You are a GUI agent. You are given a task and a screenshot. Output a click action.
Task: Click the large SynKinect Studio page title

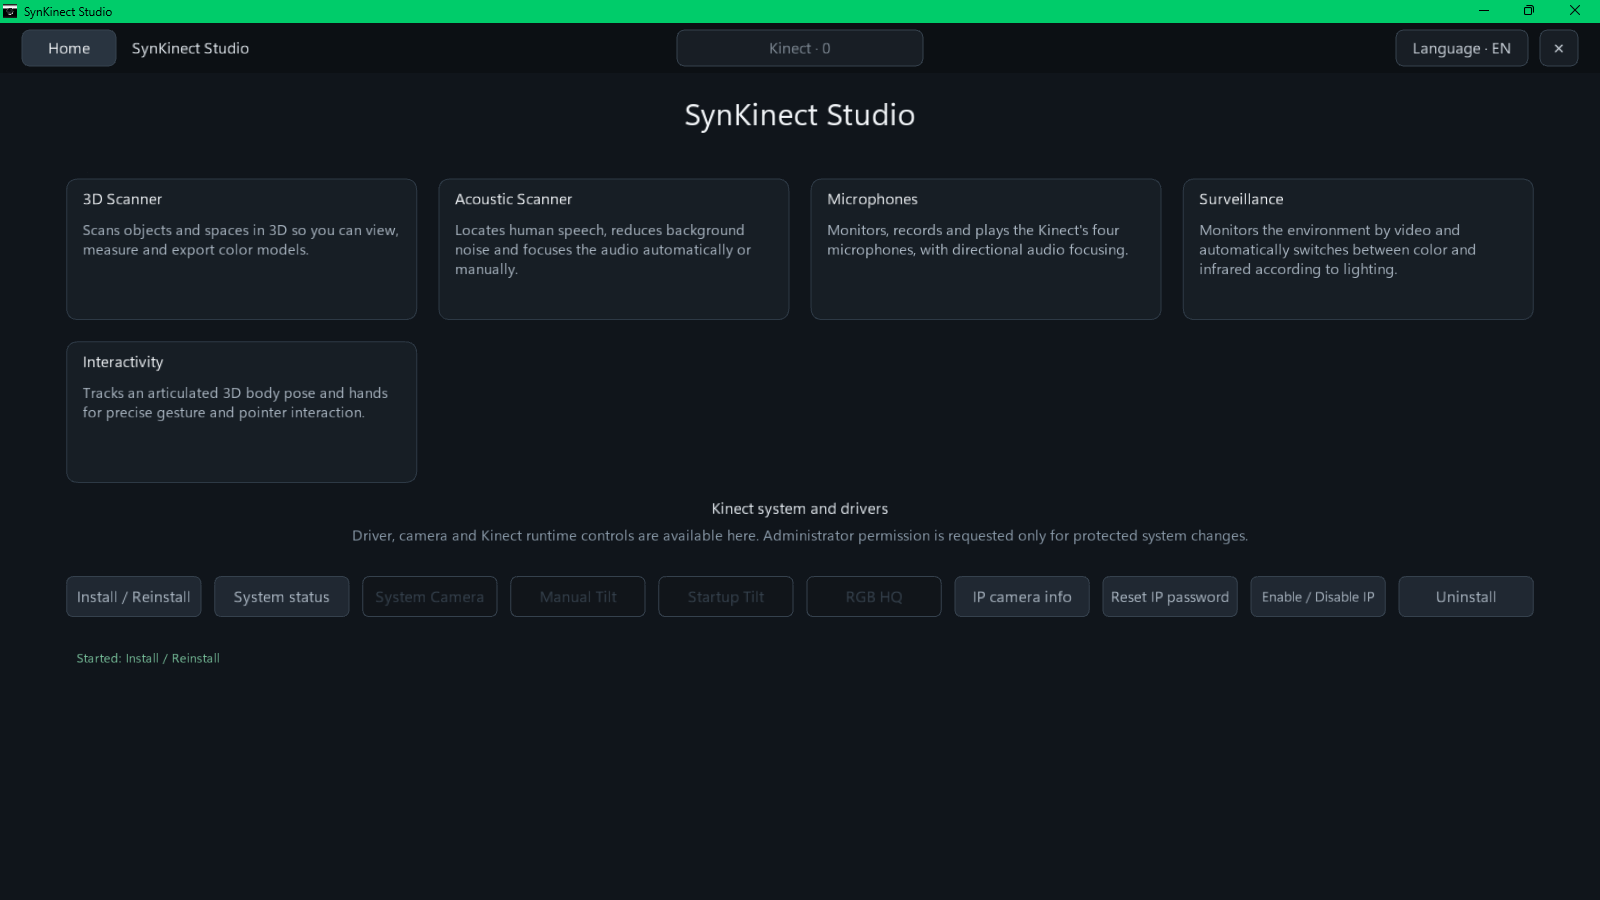pos(800,115)
